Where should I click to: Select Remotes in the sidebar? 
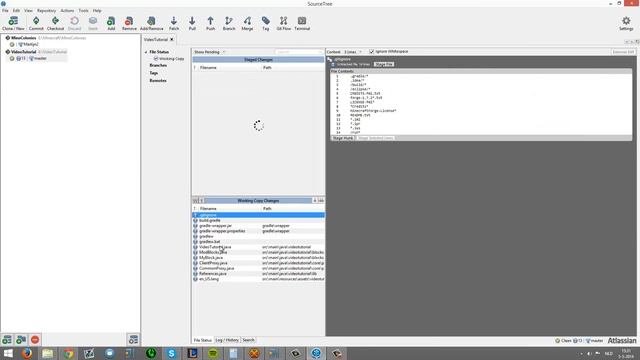coord(158,81)
